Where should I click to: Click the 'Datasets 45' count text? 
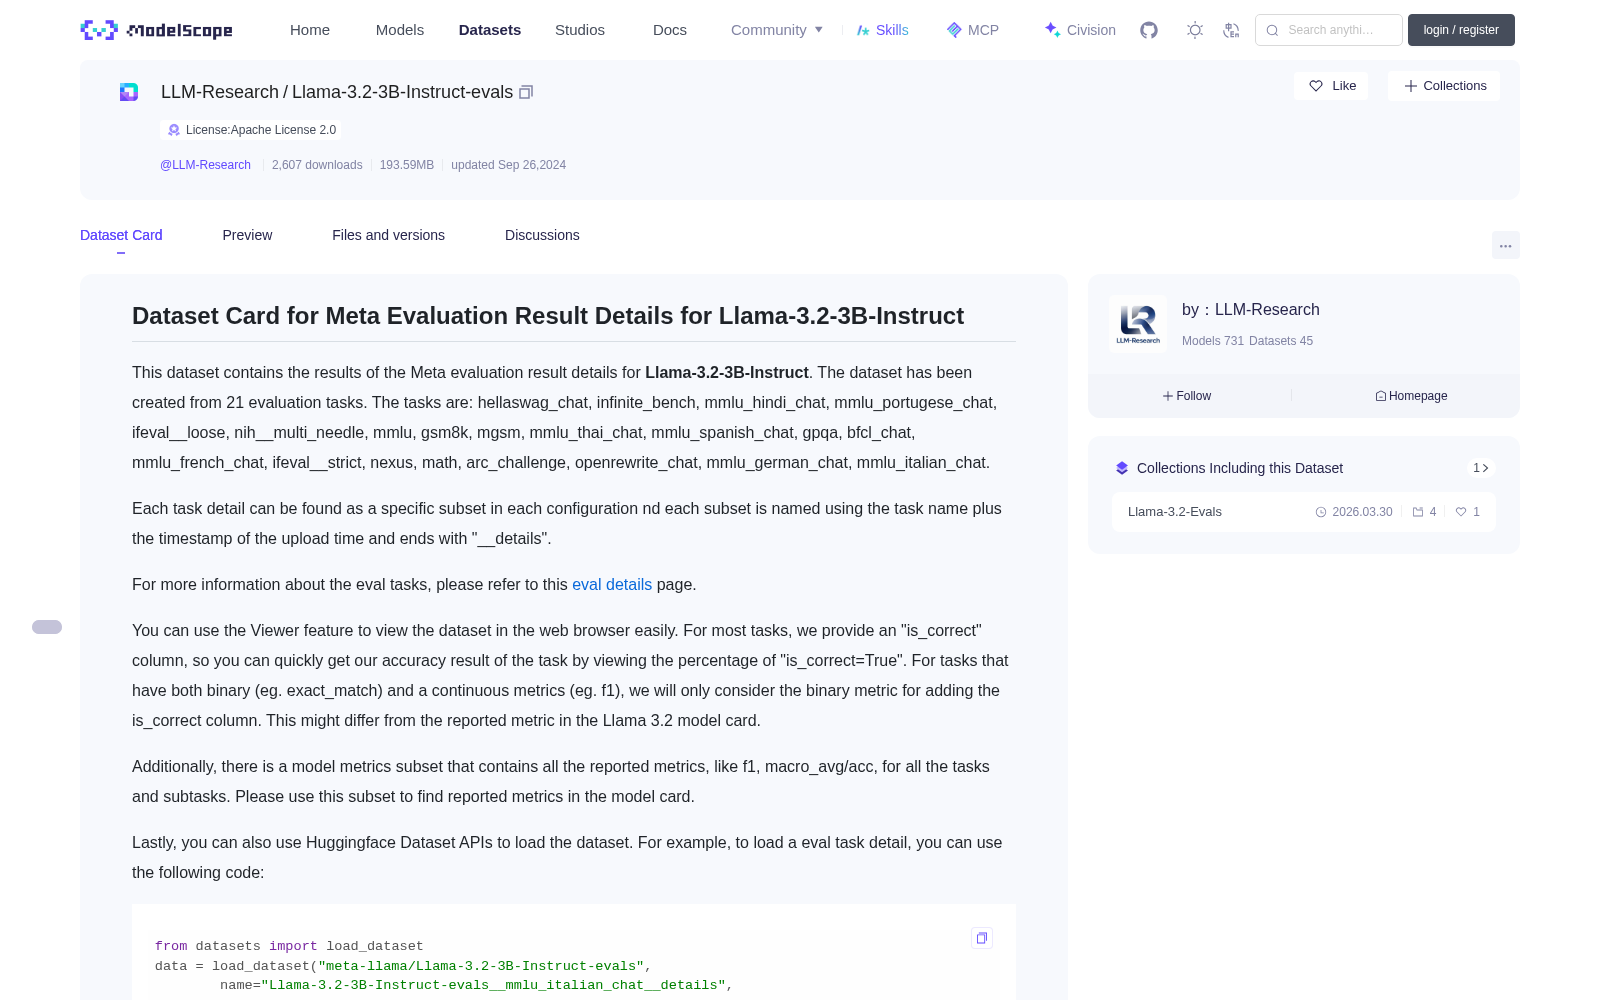(x=1281, y=341)
